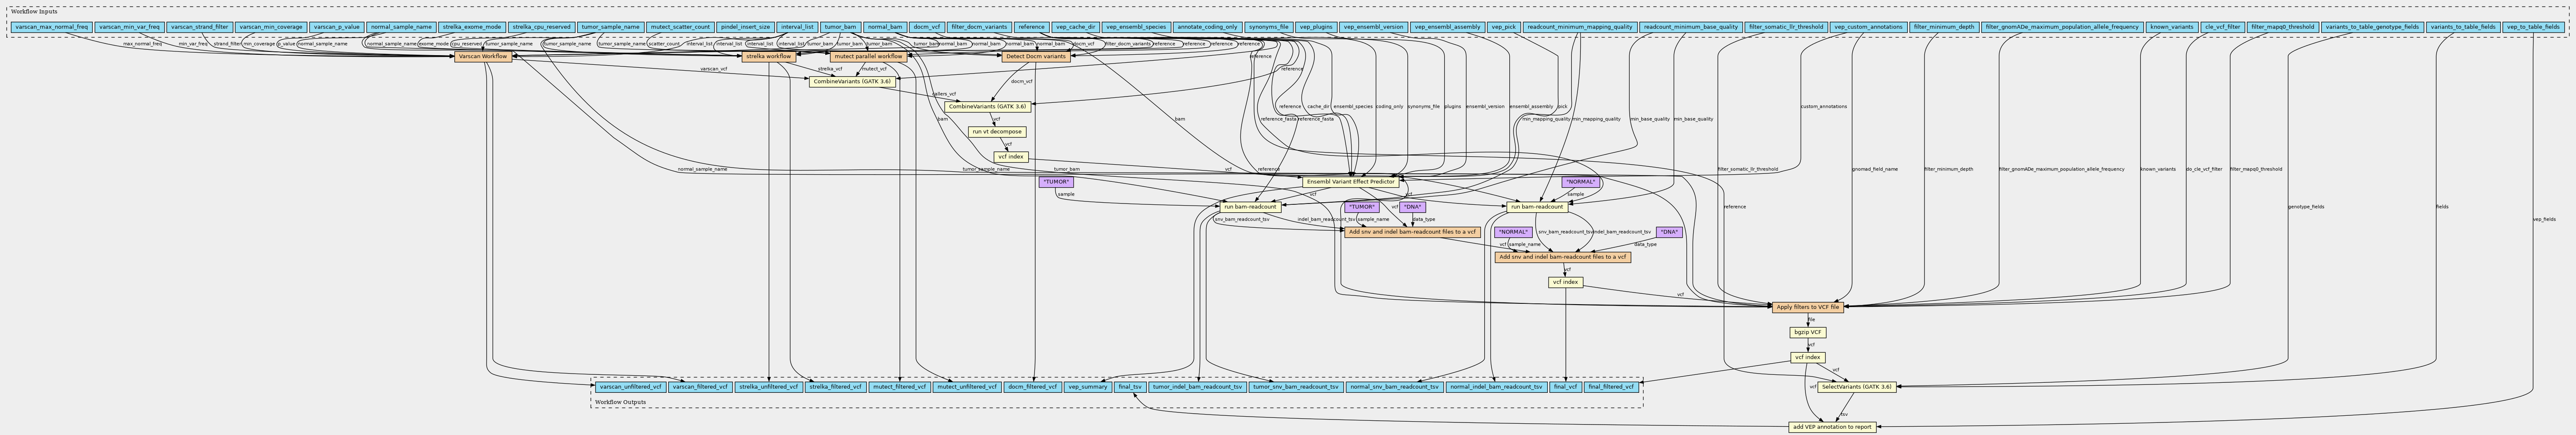Image resolution: width=2576 pixels, height=435 pixels.
Task: Select the vep_pick input node
Action: 1503,27
